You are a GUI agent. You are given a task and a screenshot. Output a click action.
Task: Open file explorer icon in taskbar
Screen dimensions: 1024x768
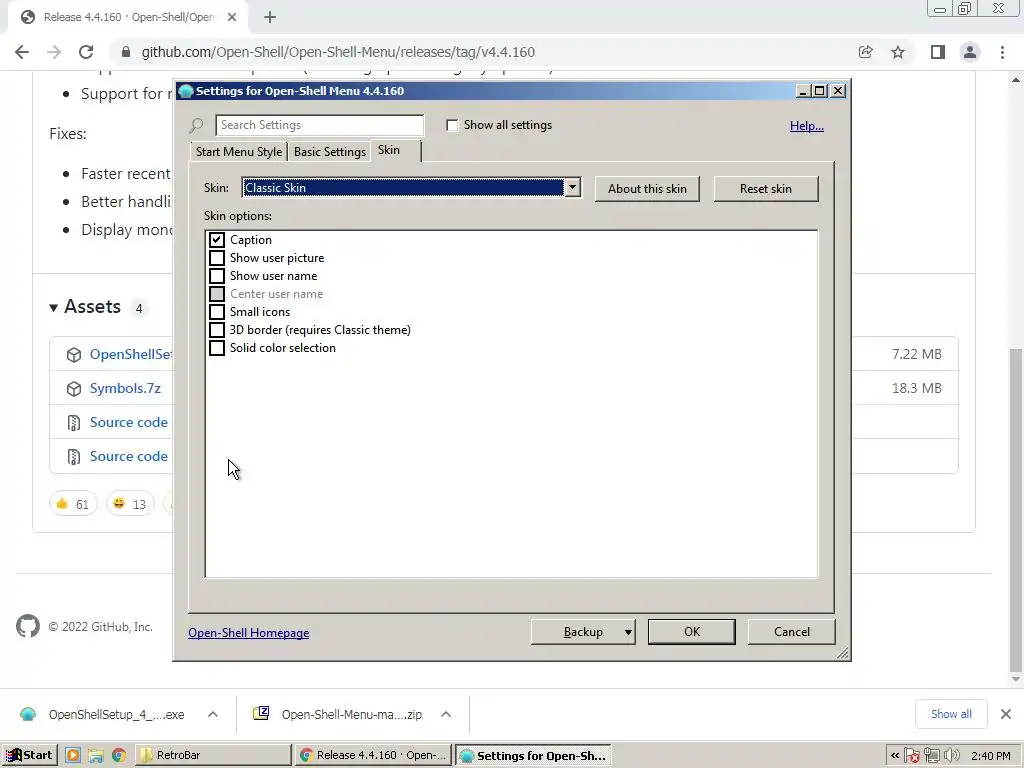95,756
